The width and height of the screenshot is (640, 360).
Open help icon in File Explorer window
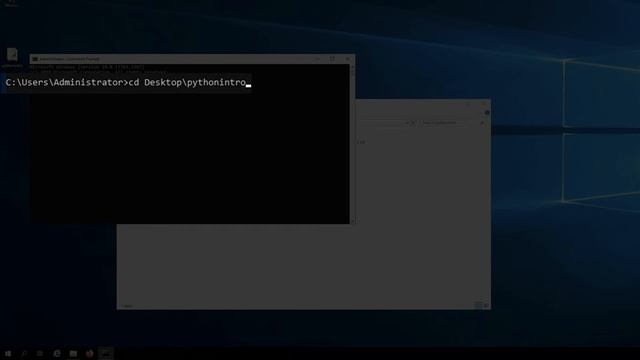pyautogui.click(x=487, y=113)
